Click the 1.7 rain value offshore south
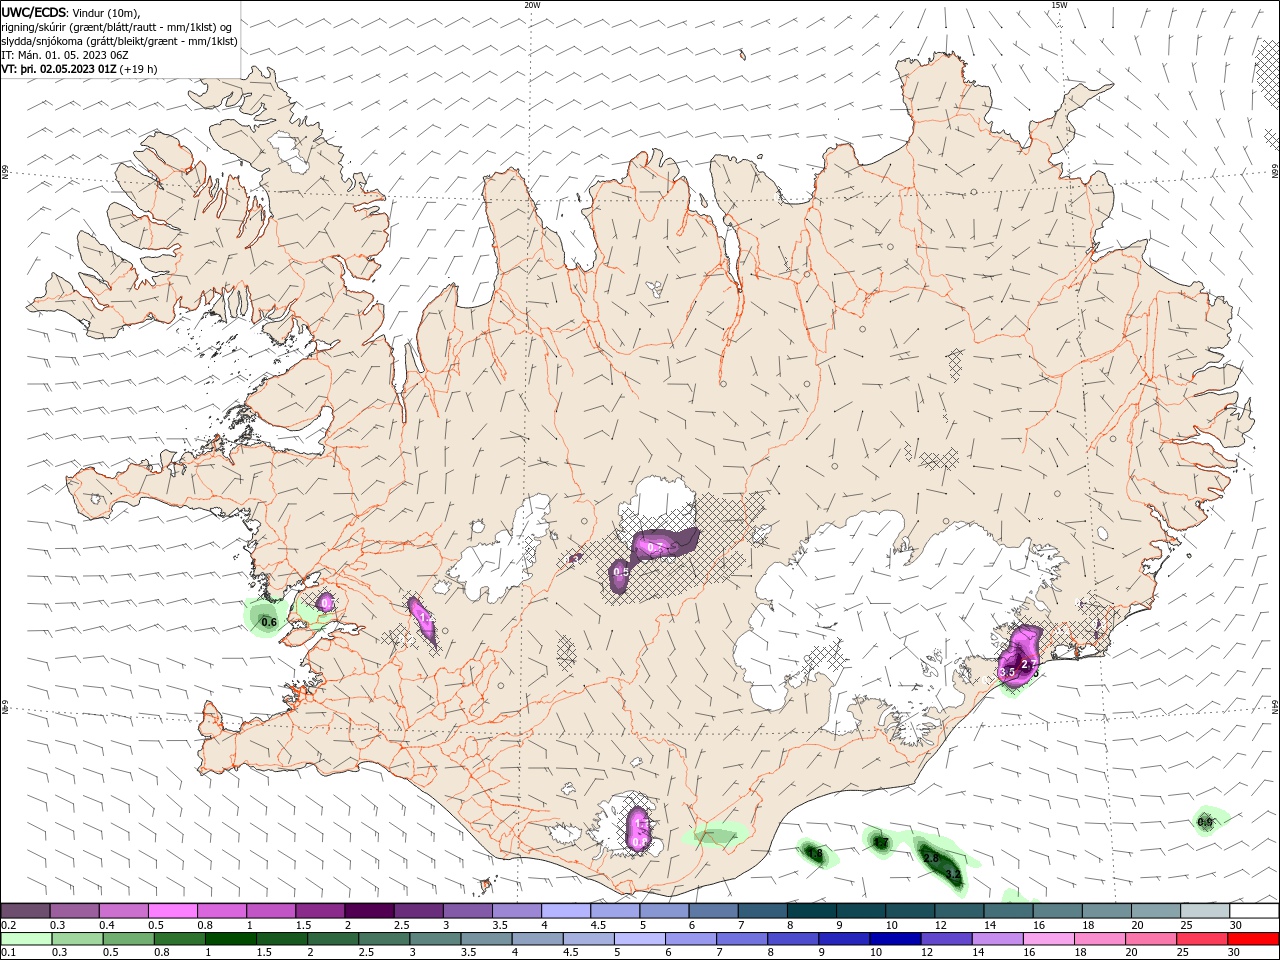Viewport: 1280px width, 960px height. click(x=880, y=843)
